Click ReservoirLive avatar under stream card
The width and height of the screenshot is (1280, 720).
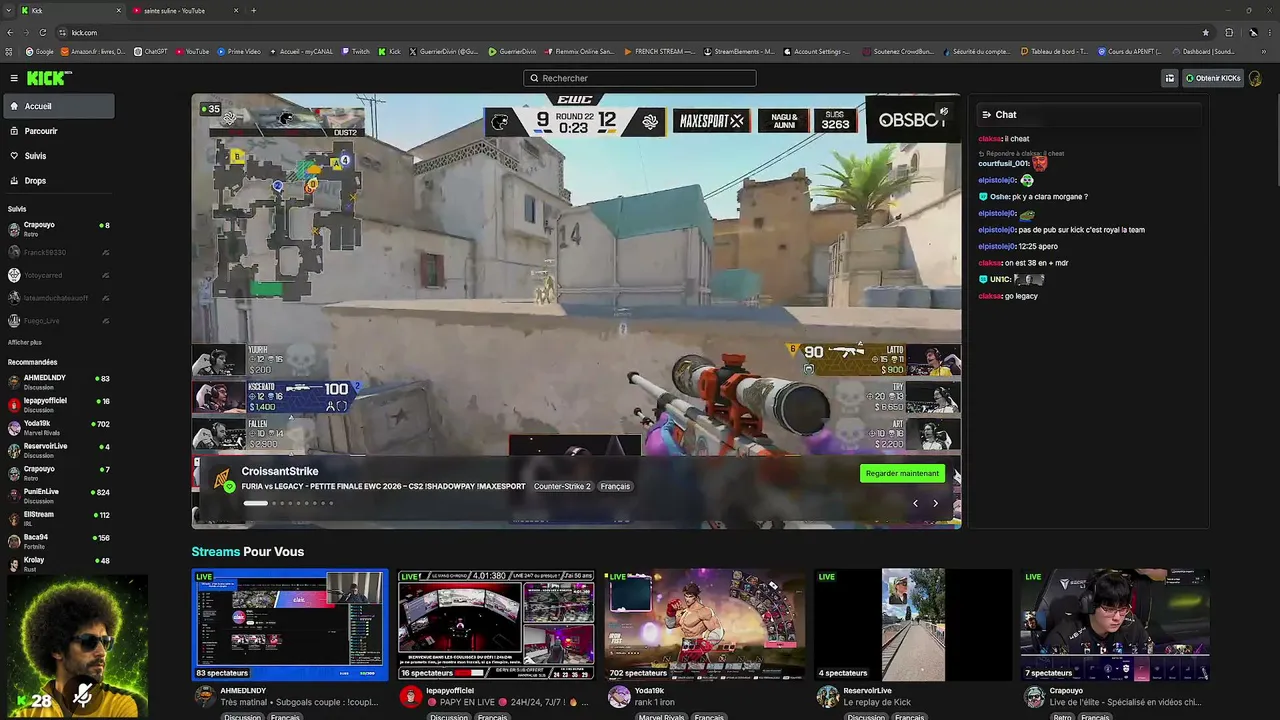click(827, 697)
